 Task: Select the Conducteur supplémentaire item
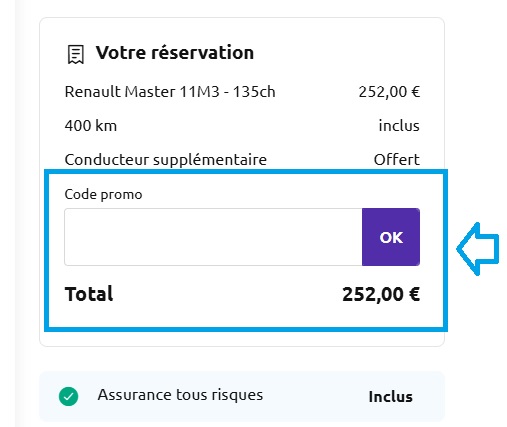coord(166,160)
